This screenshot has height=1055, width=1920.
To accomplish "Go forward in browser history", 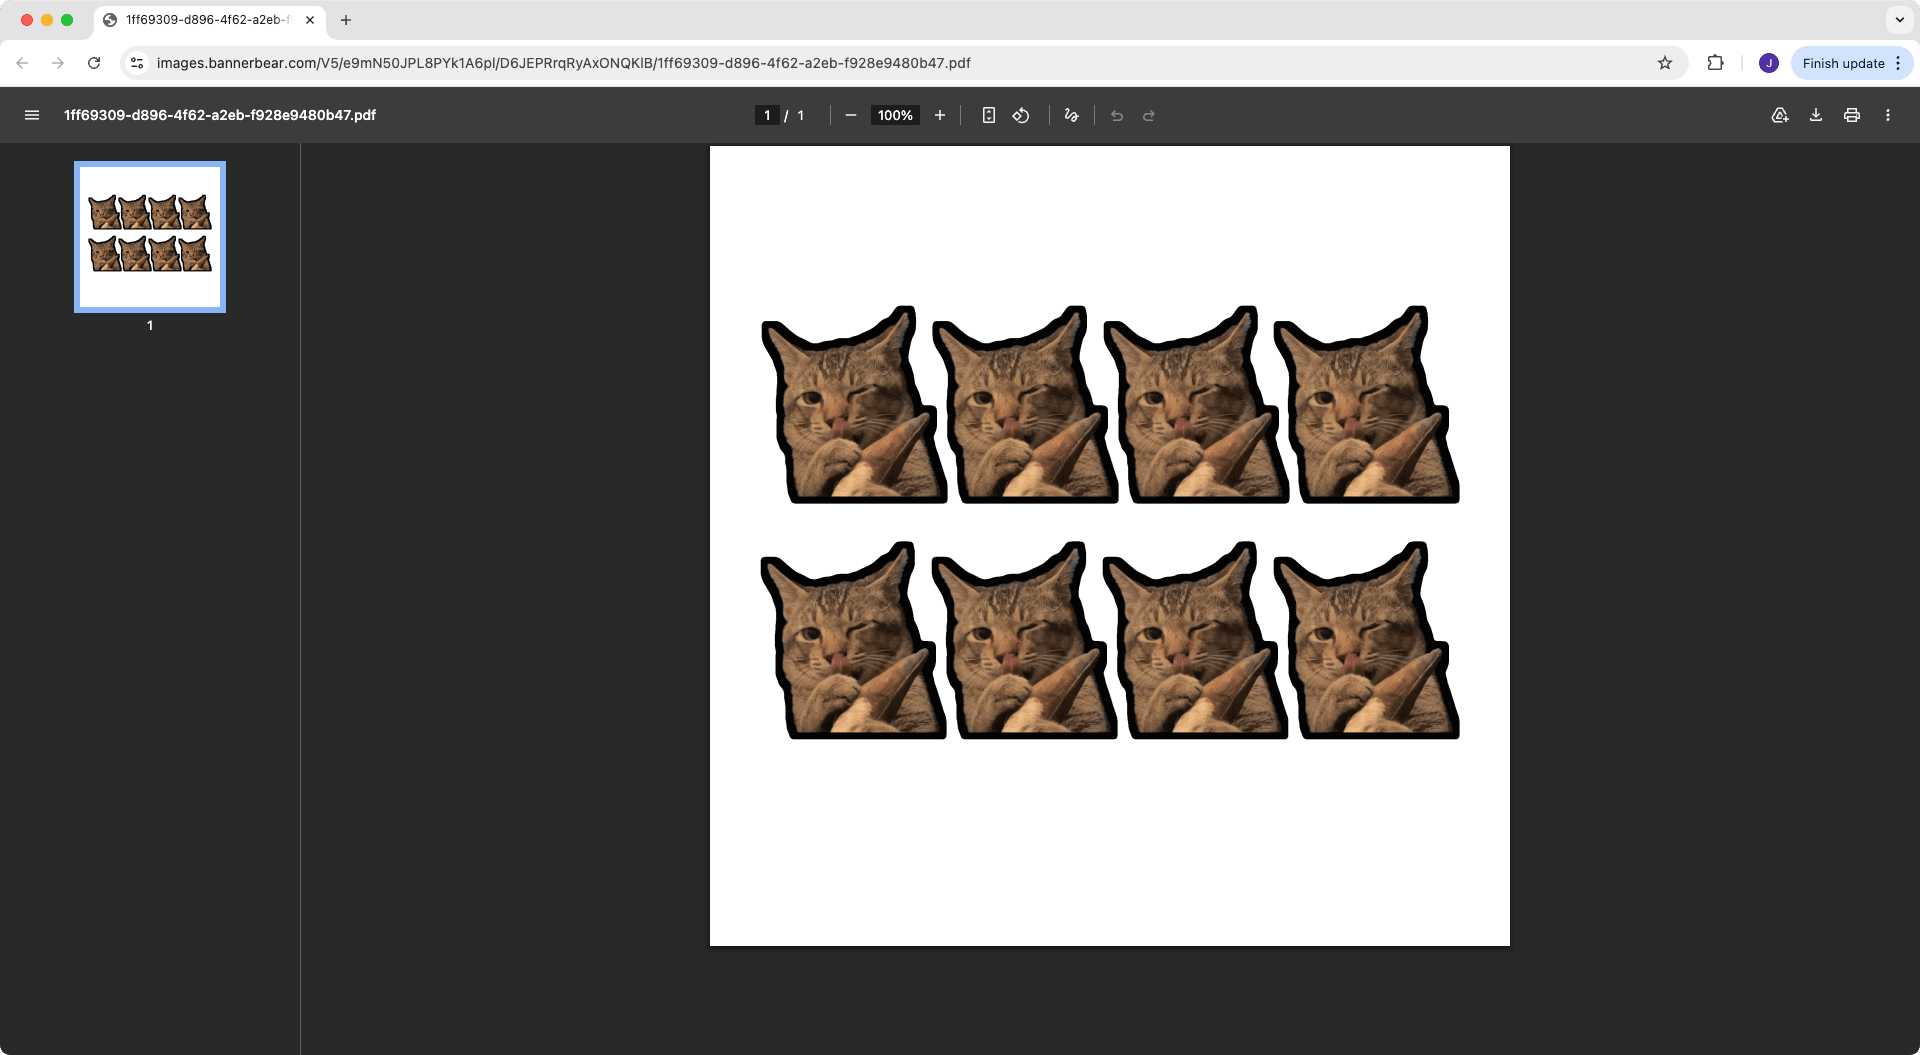I will (58, 63).
